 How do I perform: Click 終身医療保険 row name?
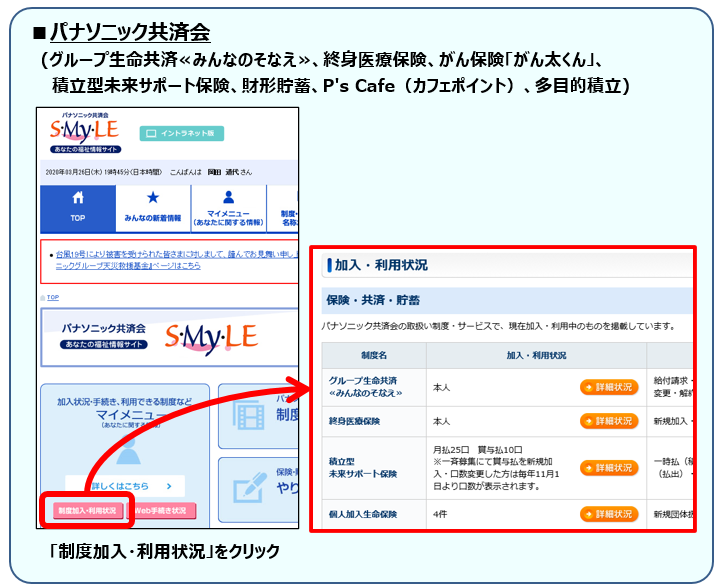(354, 421)
